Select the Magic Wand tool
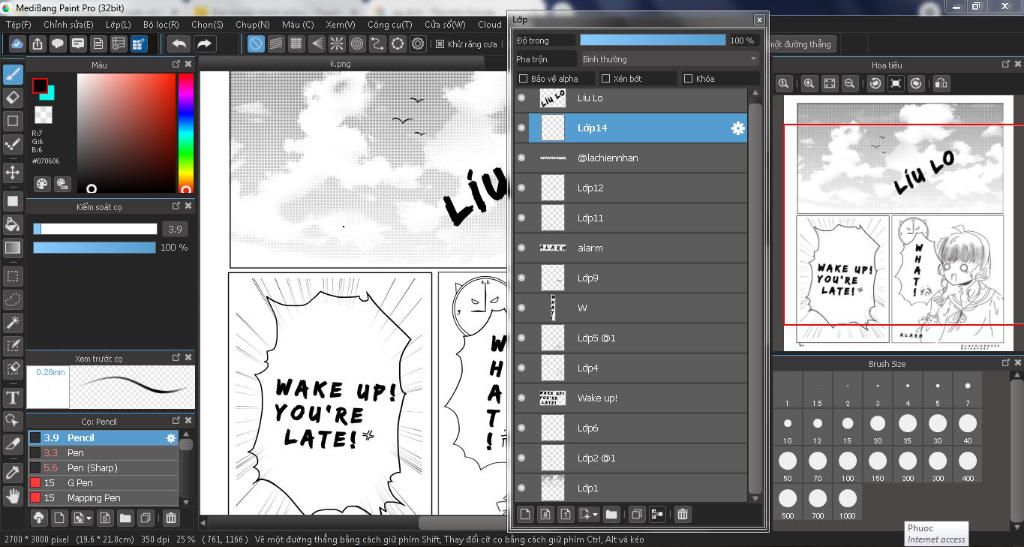 coord(12,322)
